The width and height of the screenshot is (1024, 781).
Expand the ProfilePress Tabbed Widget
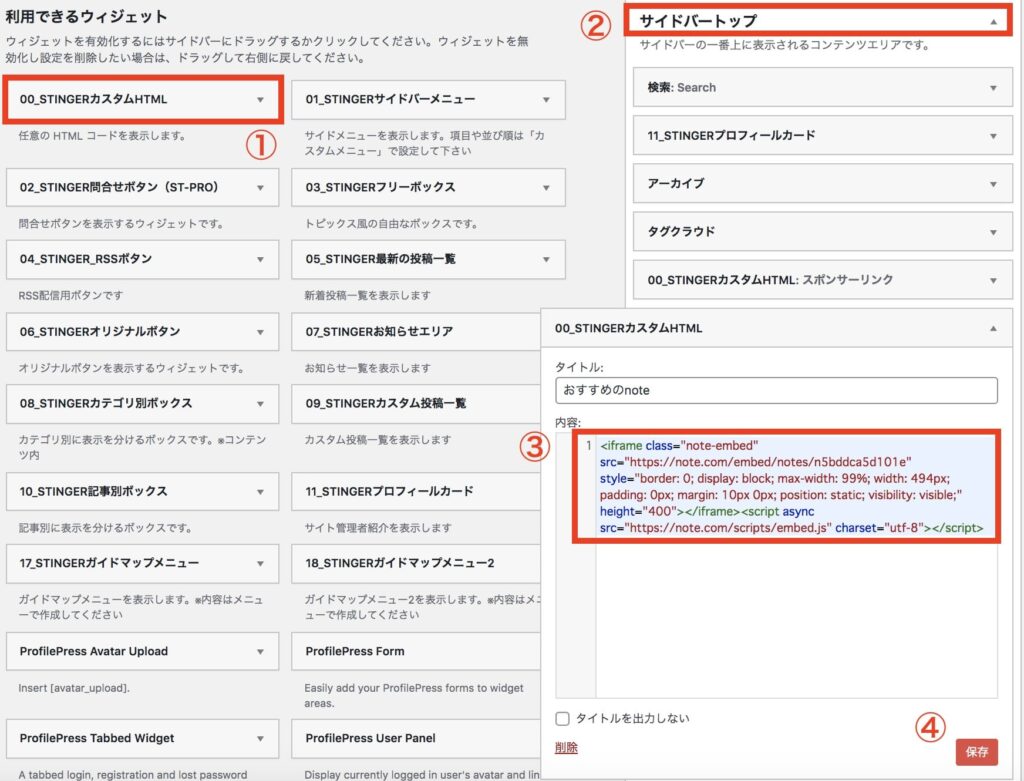pyautogui.click(x=260, y=739)
